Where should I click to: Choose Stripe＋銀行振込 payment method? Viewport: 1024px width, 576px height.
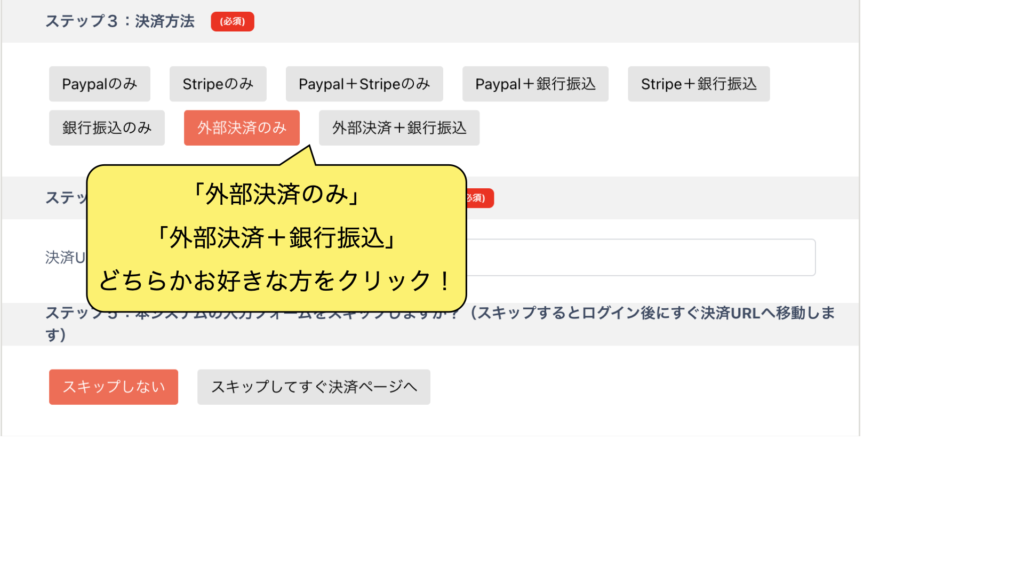[698, 84]
